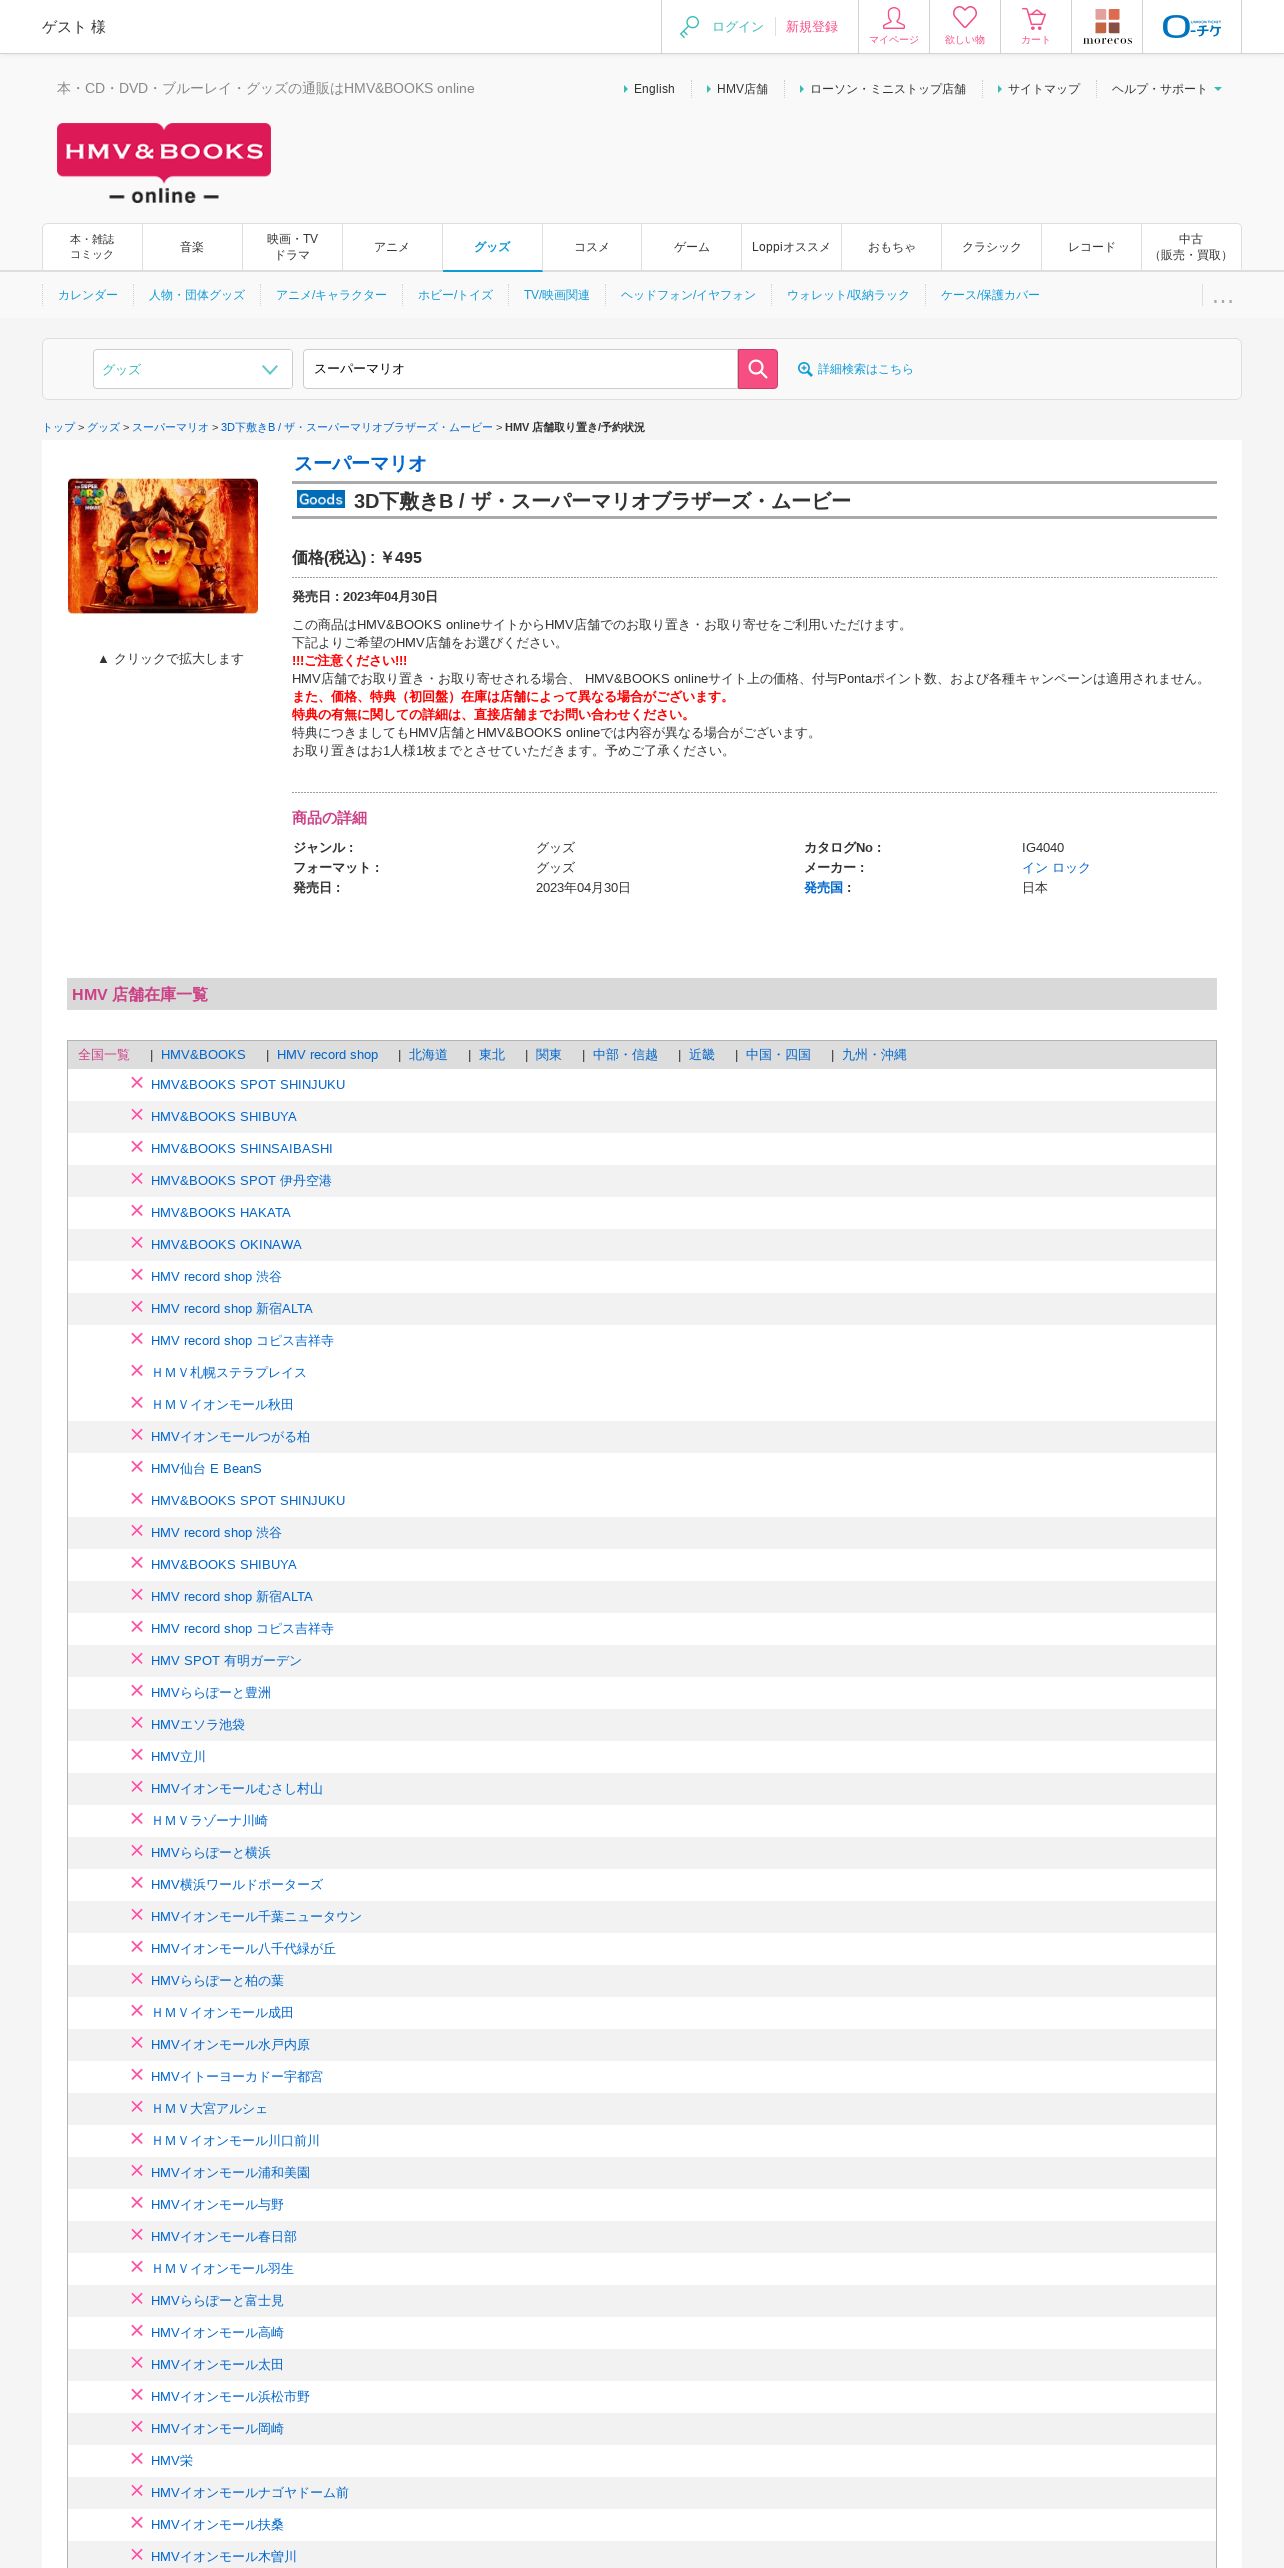Open HMVららぽーと豊洲 store link

coord(211,1692)
